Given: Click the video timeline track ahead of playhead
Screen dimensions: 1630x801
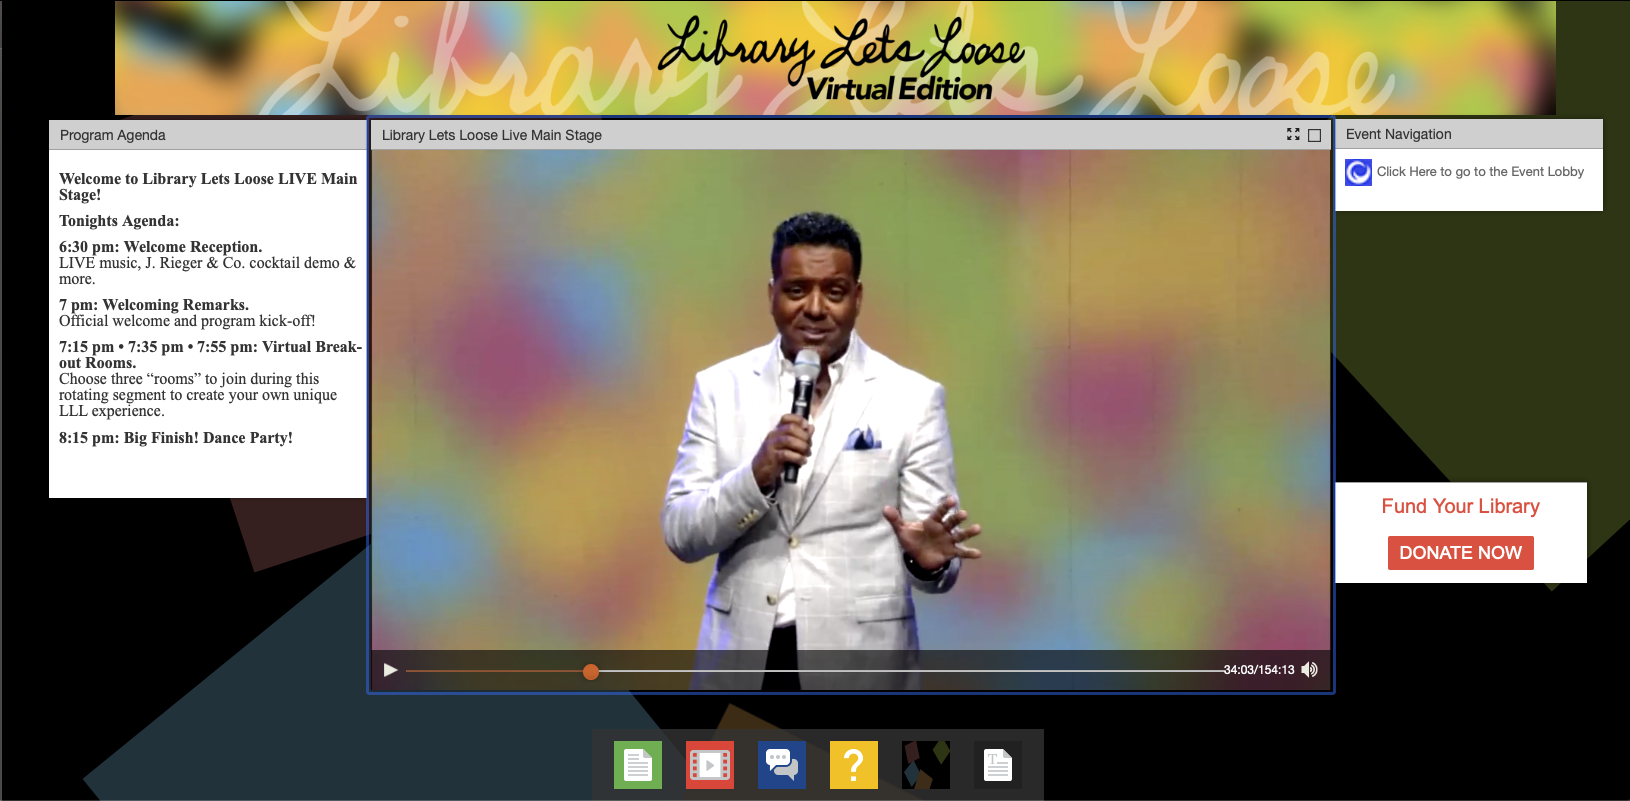Looking at the screenshot, I should (910, 671).
